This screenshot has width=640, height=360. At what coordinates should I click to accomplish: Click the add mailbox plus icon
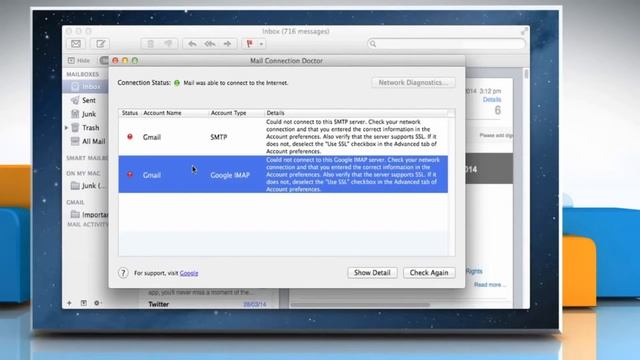(x=69, y=303)
